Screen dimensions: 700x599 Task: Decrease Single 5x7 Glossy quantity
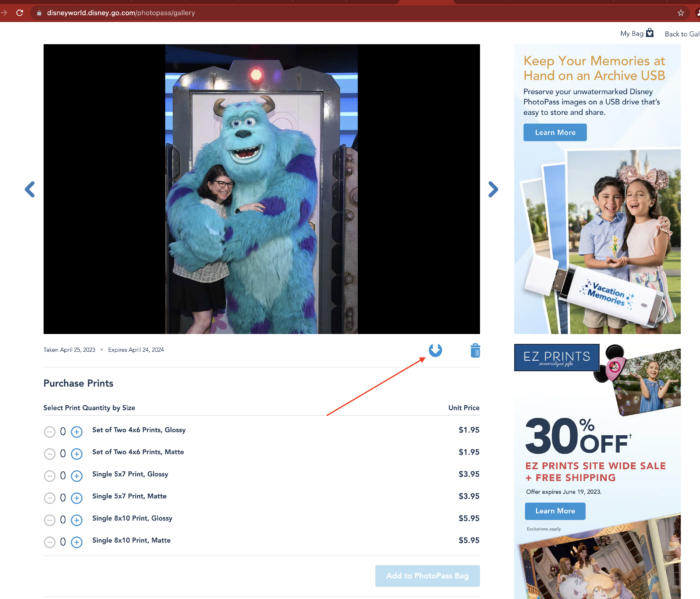[50, 476]
